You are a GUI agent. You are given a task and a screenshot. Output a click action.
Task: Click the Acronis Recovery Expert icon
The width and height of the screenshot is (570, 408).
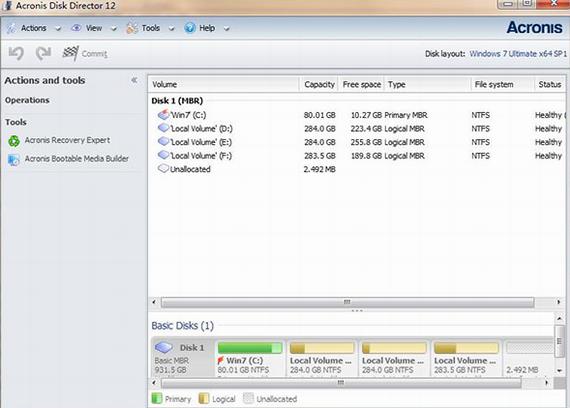[x=14, y=141]
